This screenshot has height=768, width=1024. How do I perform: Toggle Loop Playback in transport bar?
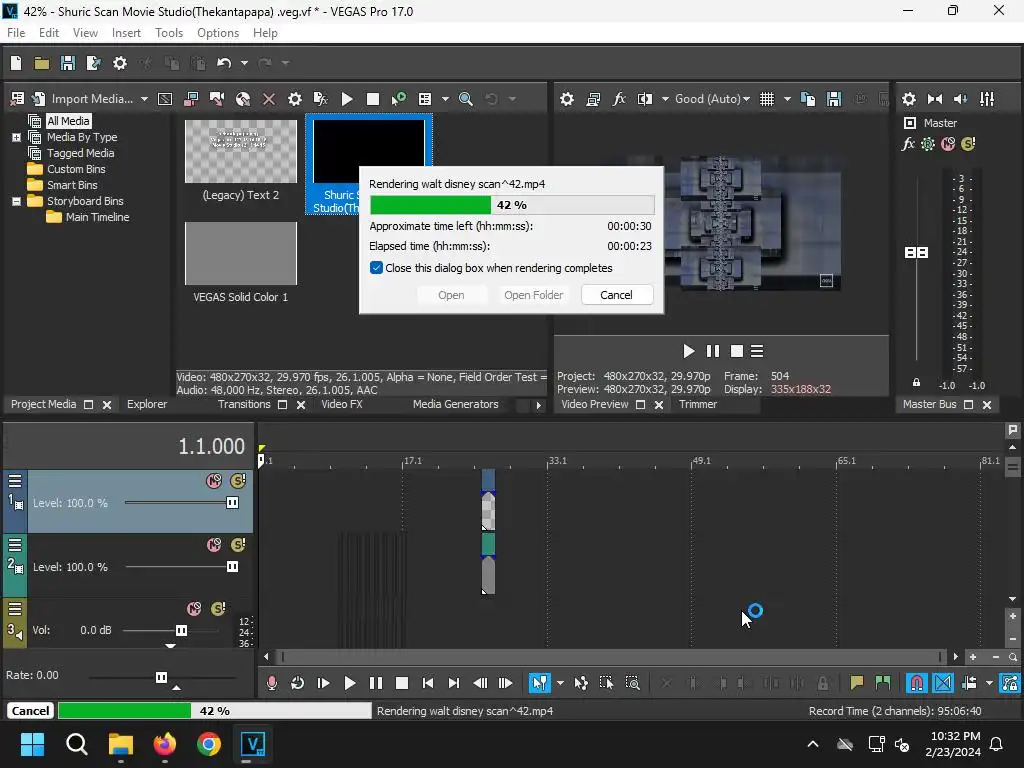click(x=297, y=683)
